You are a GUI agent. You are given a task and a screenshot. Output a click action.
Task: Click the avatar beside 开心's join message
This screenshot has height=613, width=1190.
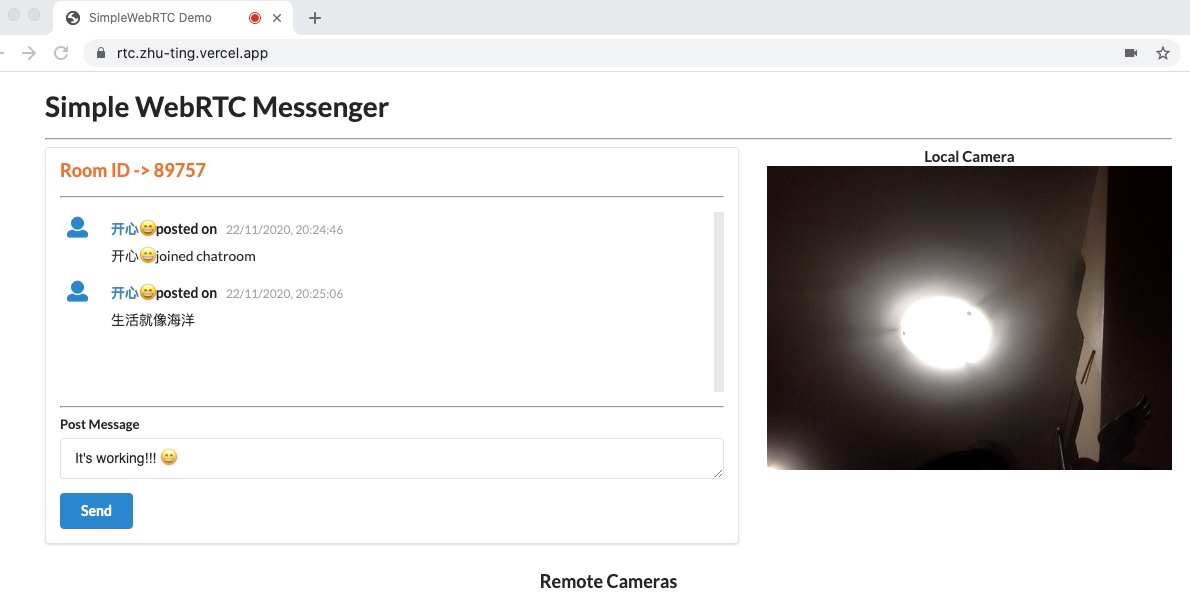point(77,228)
